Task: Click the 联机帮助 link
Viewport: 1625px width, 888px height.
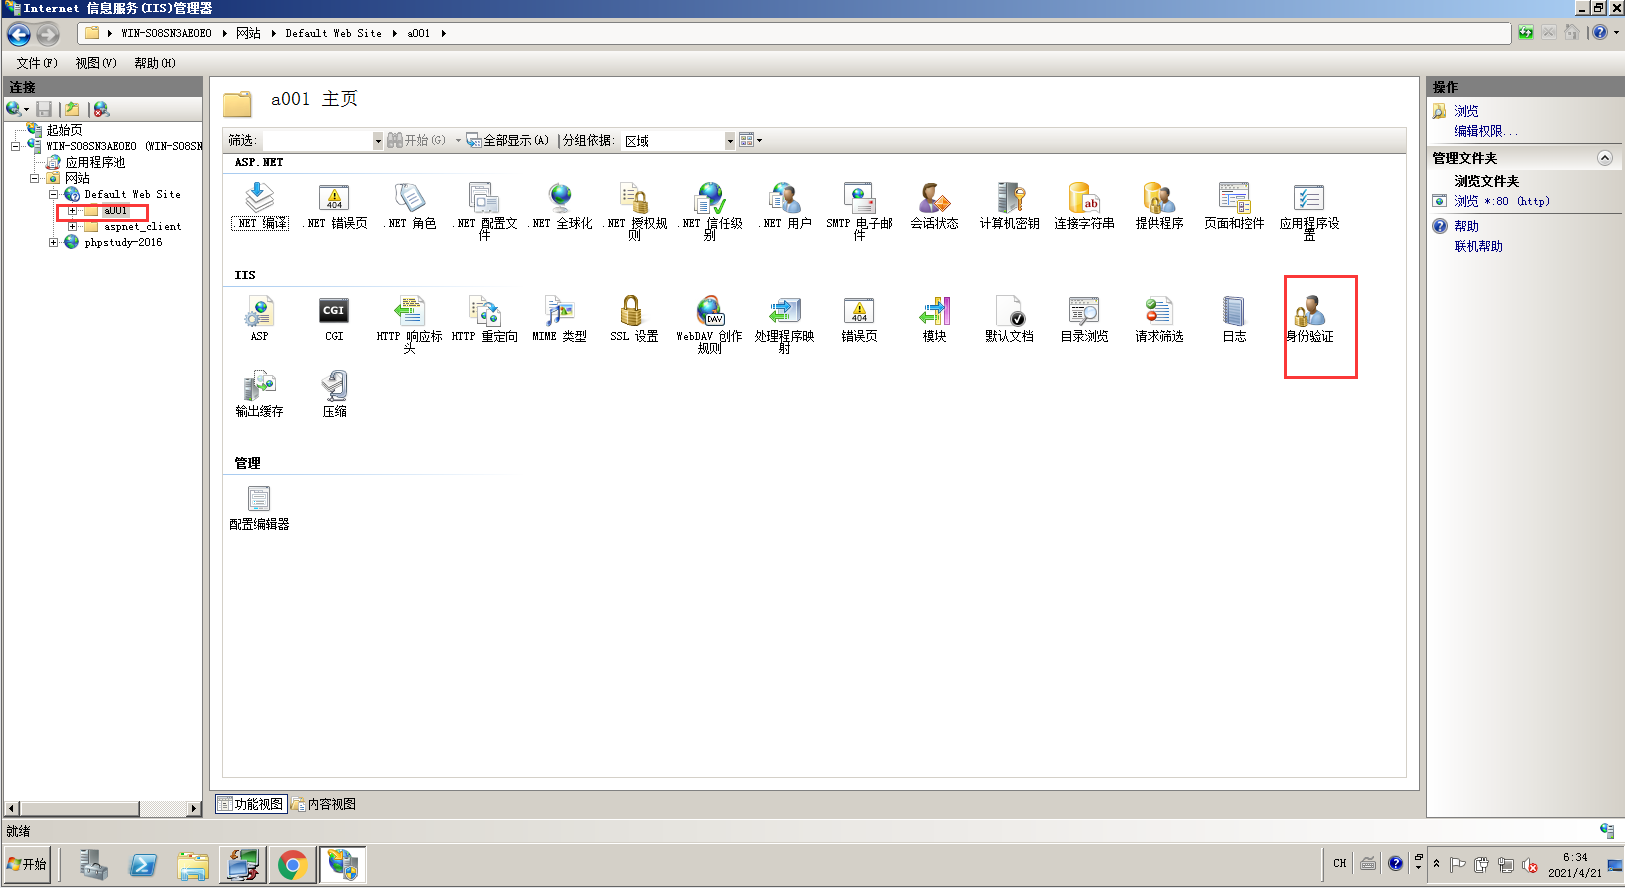Action: pos(1478,246)
